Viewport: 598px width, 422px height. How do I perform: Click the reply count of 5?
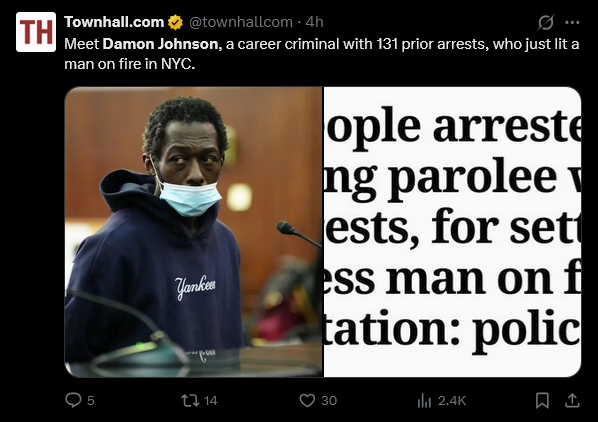tap(91, 401)
